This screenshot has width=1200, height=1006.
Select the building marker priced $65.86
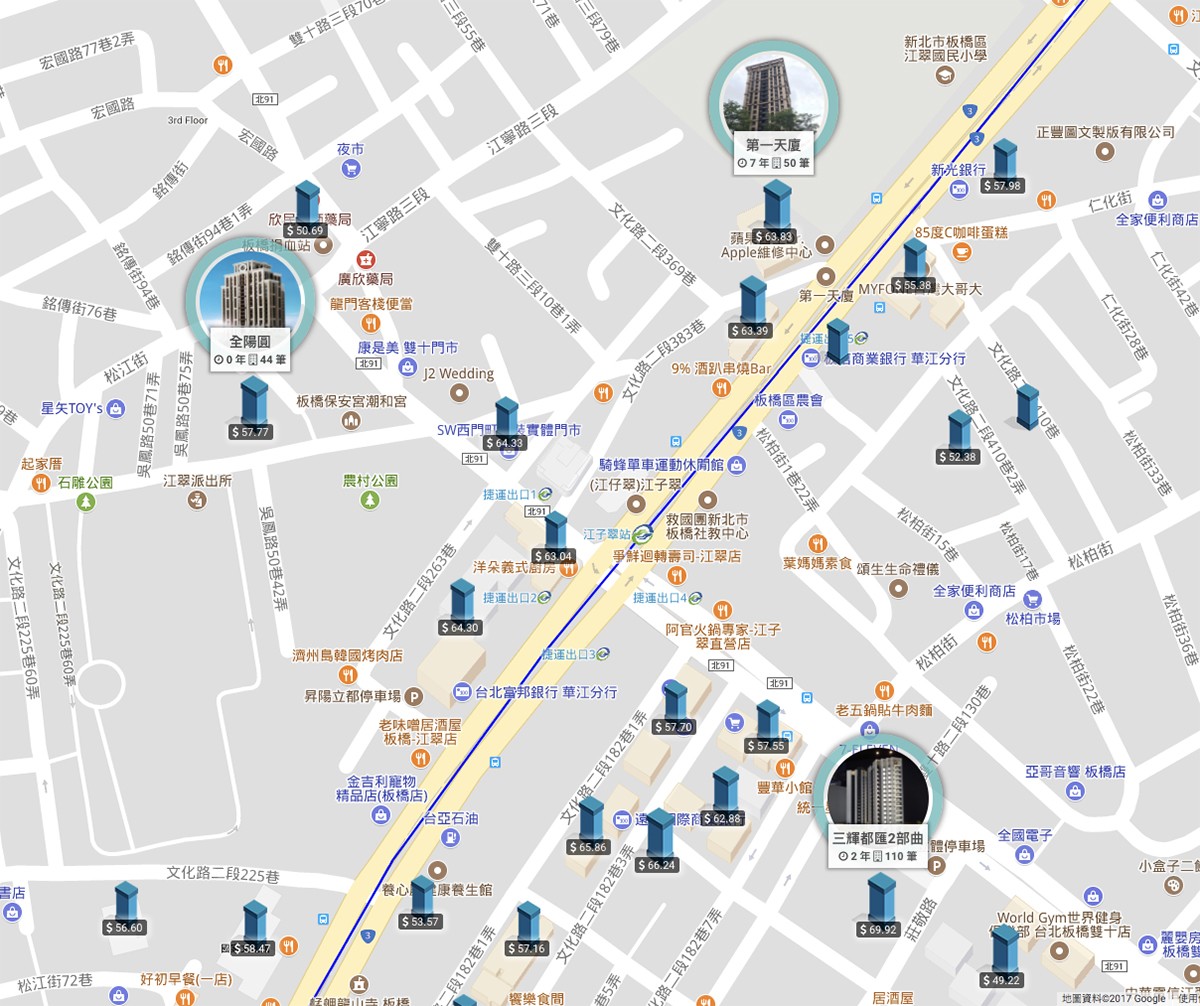pyautogui.click(x=588, y=826)
